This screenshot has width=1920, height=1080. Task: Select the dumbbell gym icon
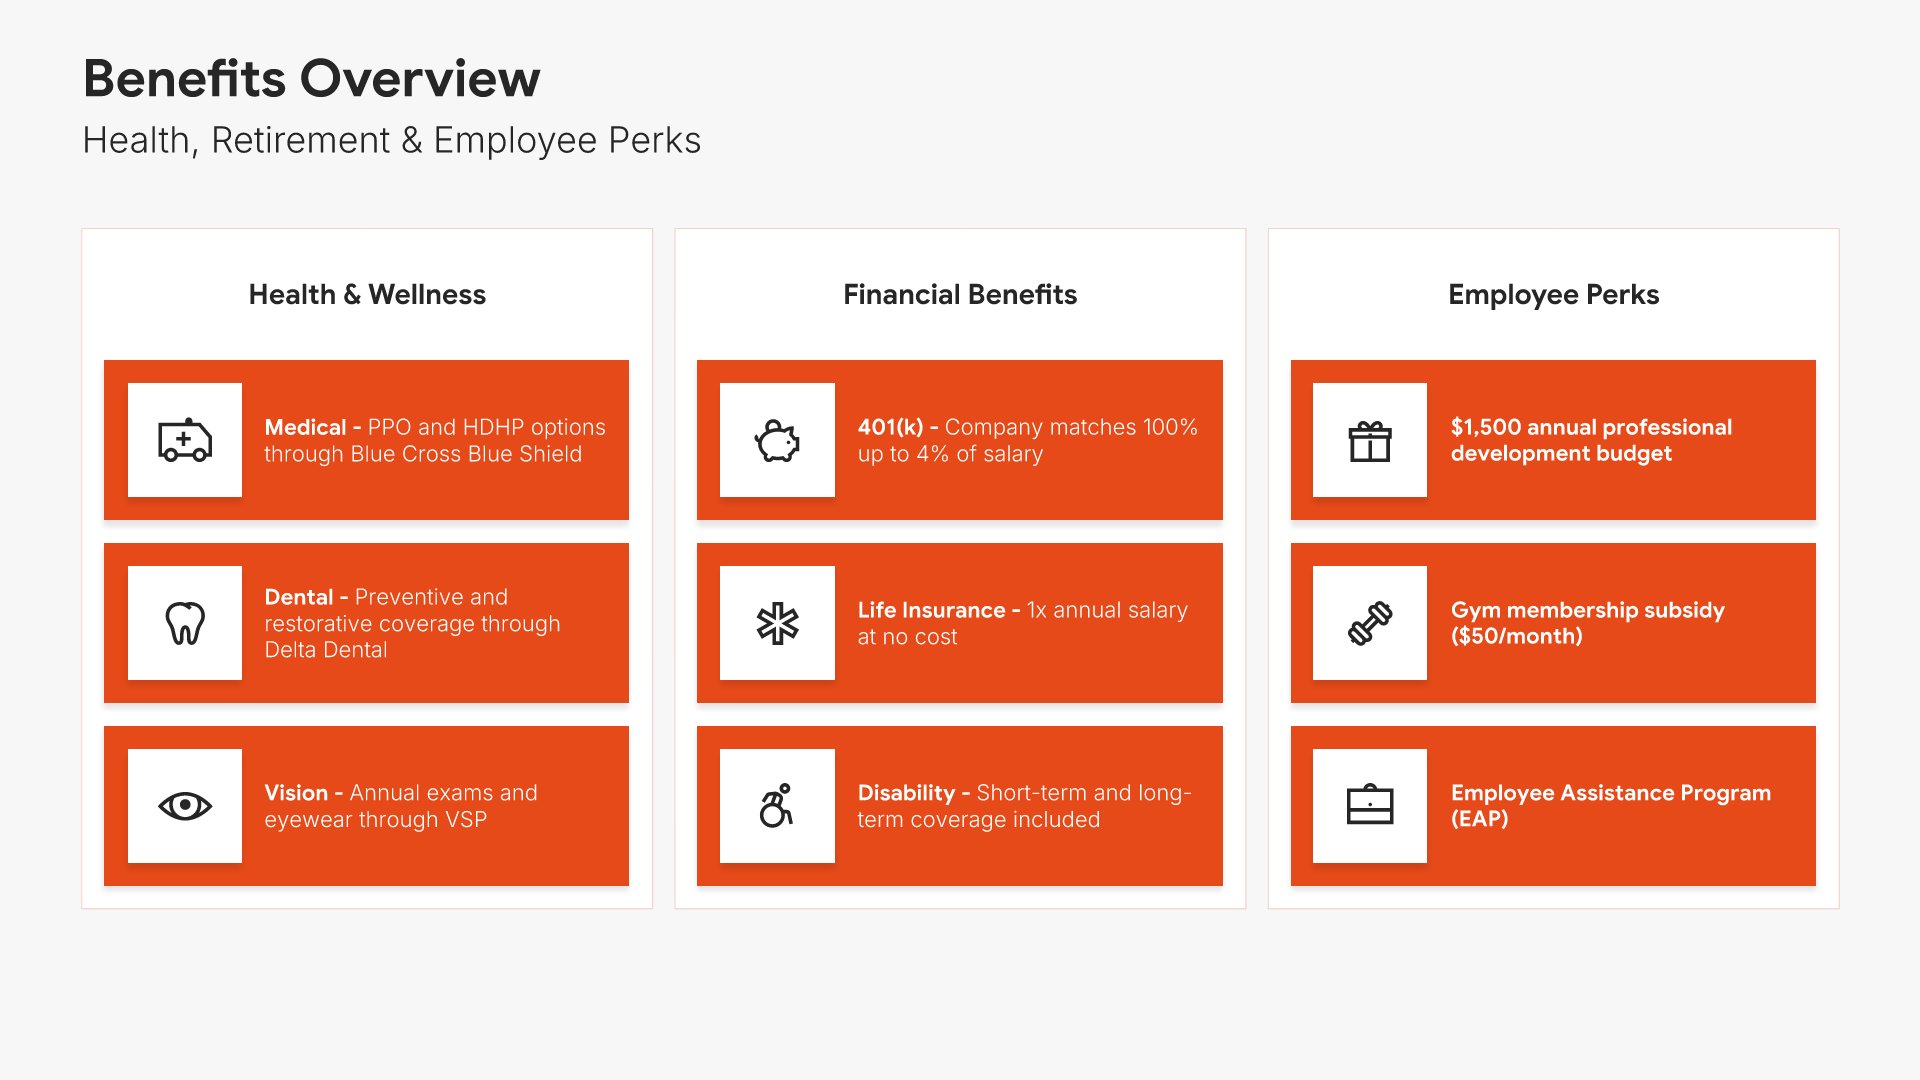(x=1370, y=623)
